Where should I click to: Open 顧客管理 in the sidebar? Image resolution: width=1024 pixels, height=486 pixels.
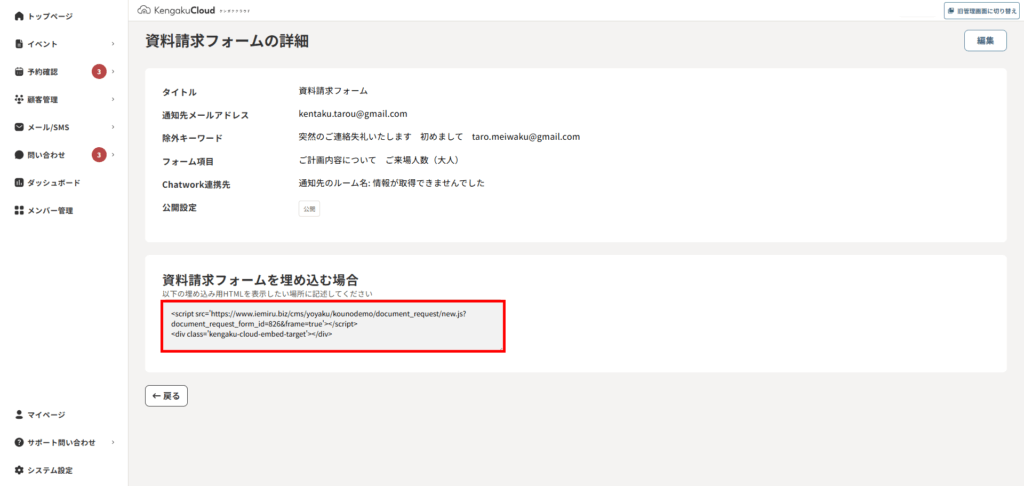click(x=42, y=99)
